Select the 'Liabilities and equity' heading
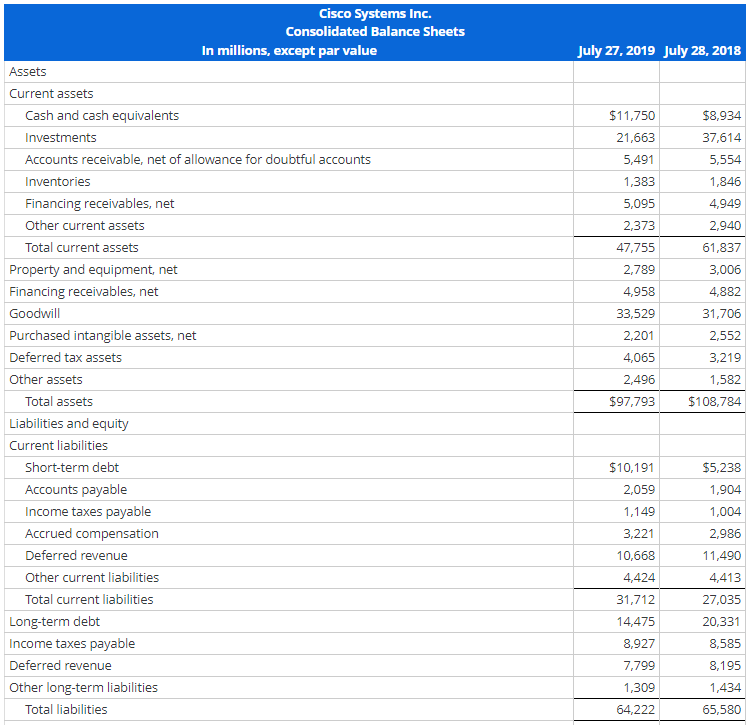 [69, 424]
